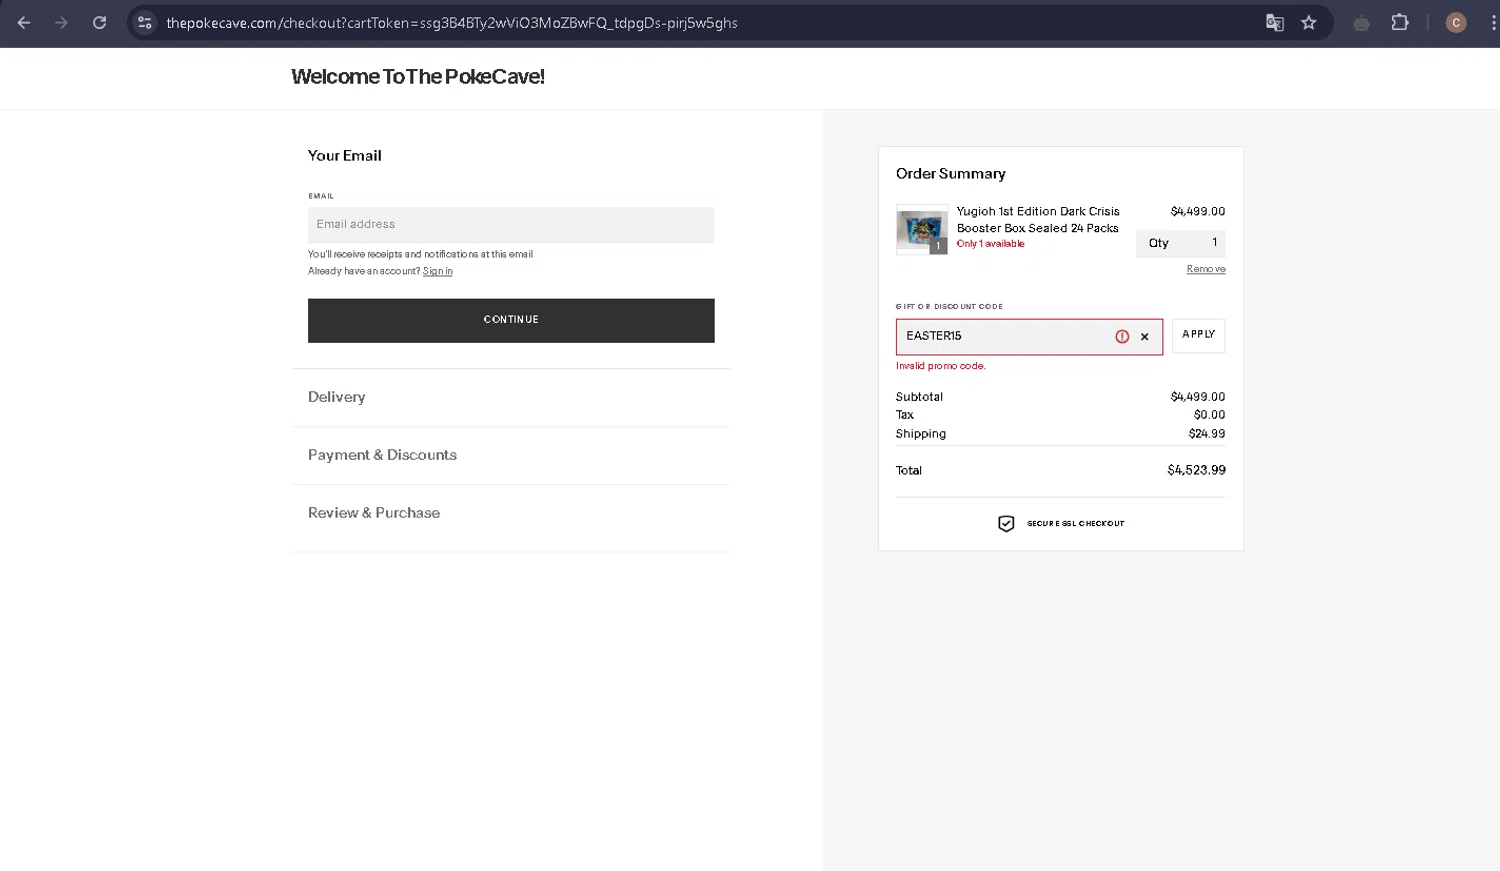Click the extension icon beside the puzzle icon
1500x871 pixels.
click(x=1361, y=22)
